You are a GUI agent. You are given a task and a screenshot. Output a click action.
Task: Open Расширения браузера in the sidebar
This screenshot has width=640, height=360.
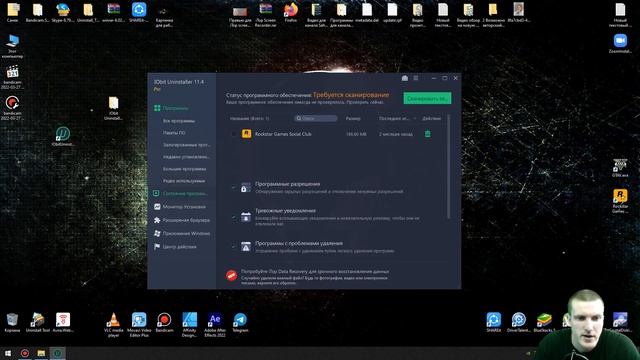coord(182,220)
